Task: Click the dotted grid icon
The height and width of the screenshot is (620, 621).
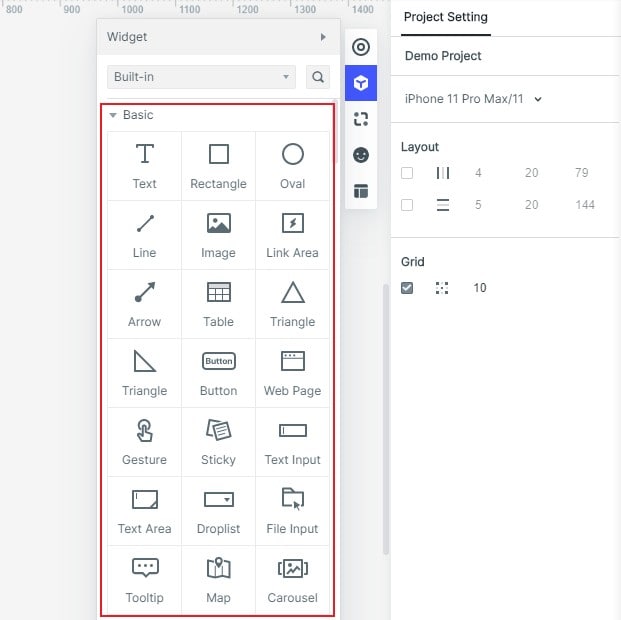Action: point(442,288)
